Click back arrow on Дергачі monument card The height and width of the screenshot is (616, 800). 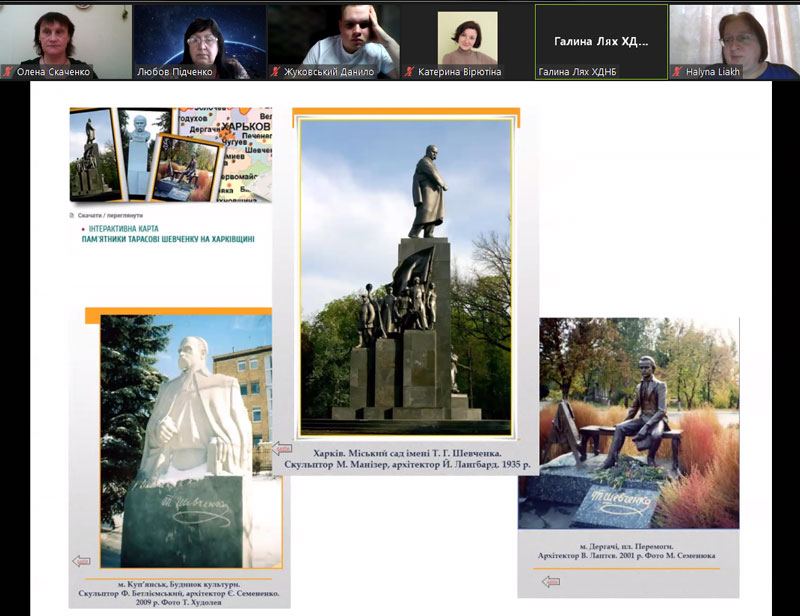pyautogui.click(x=550, y=581)
